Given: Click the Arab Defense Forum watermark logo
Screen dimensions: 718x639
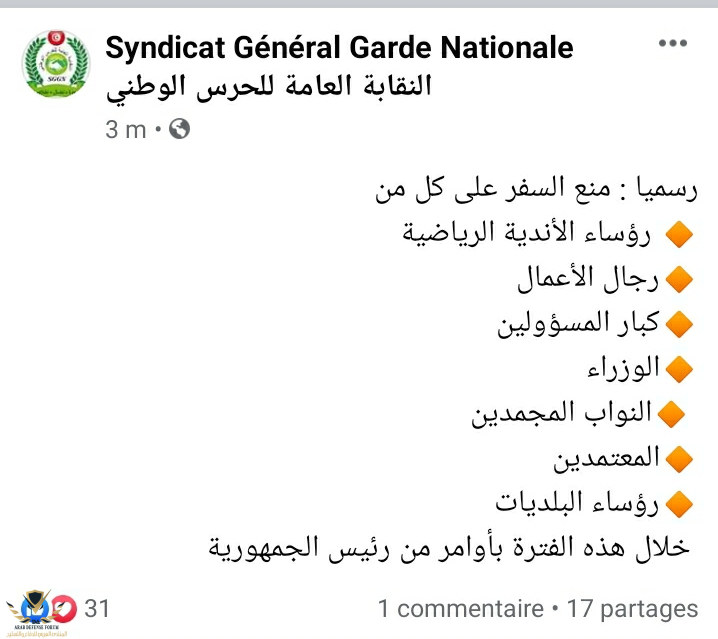Looking at the screenshot, I should 35,614.
